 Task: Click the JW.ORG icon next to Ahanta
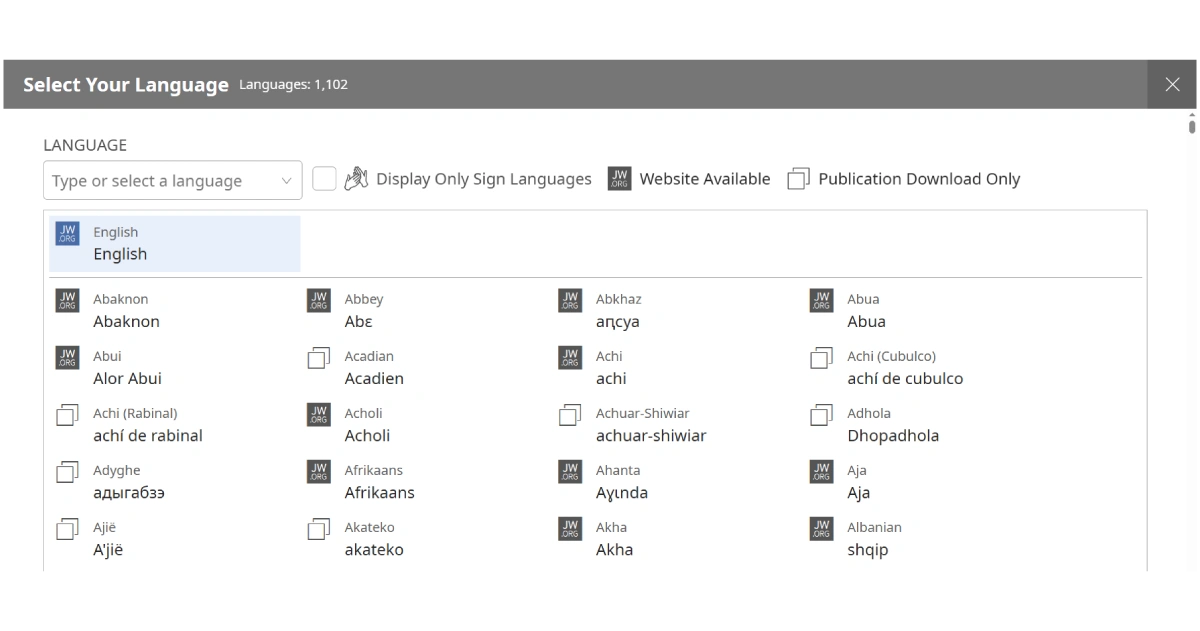point(570,472)
